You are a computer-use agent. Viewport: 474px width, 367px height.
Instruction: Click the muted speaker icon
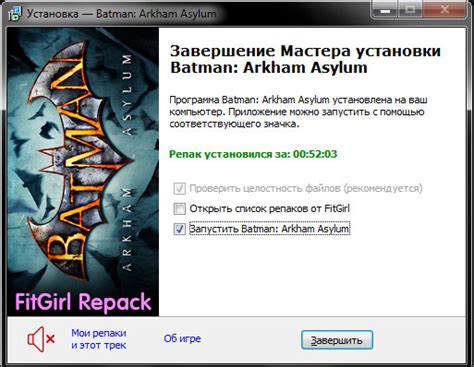[41, 339]
